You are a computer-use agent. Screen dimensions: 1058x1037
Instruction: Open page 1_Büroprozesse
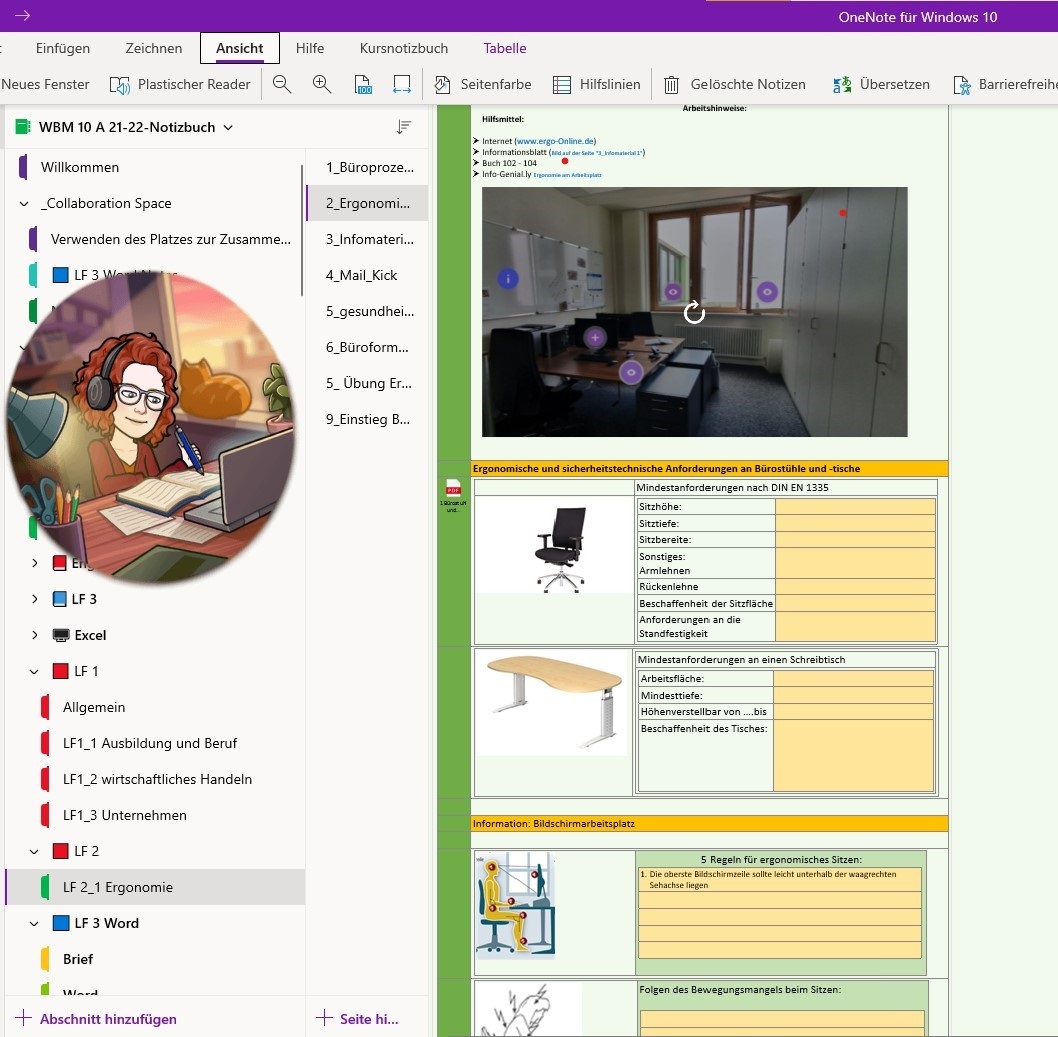click(367, 167)
